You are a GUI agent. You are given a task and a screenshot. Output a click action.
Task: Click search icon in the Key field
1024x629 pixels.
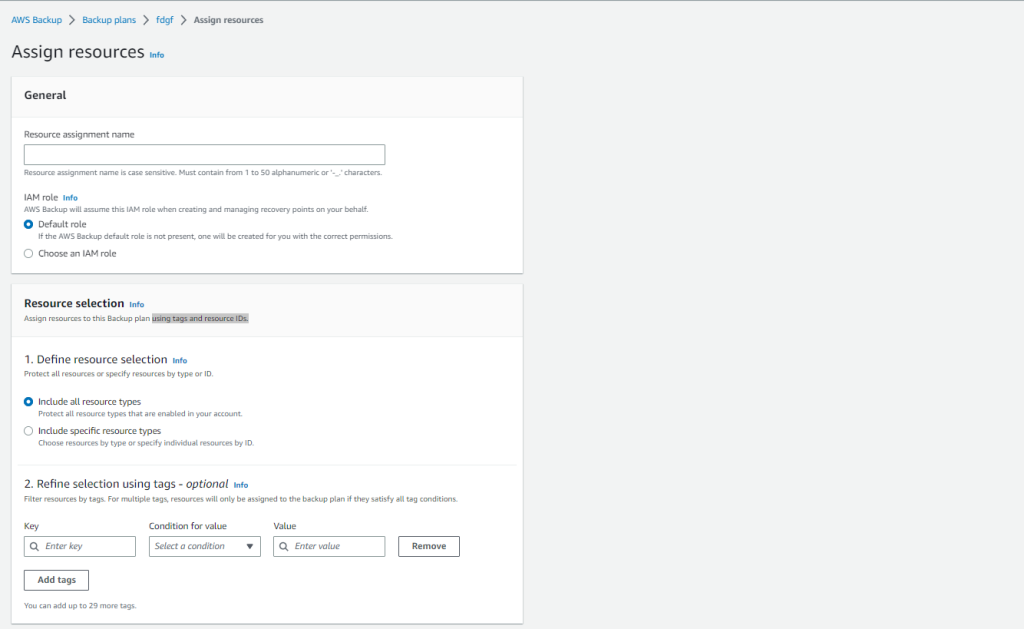tap(35, 546)
